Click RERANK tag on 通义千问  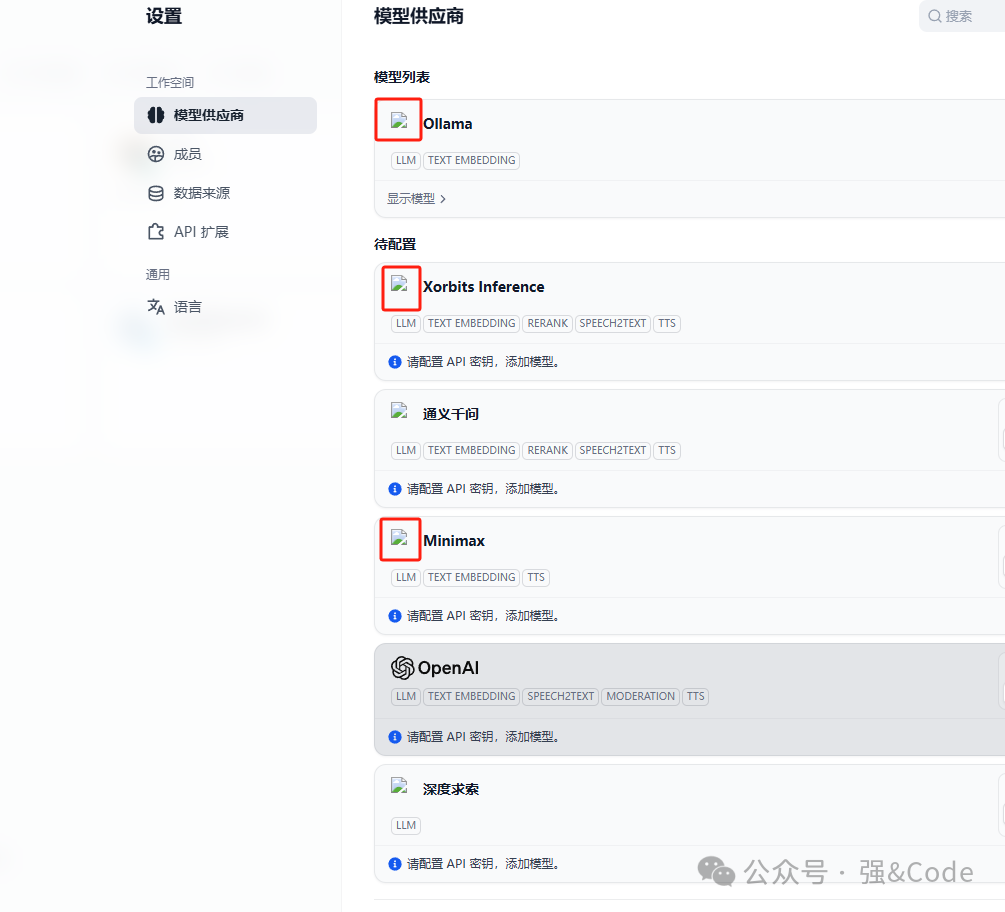(547, 451)
